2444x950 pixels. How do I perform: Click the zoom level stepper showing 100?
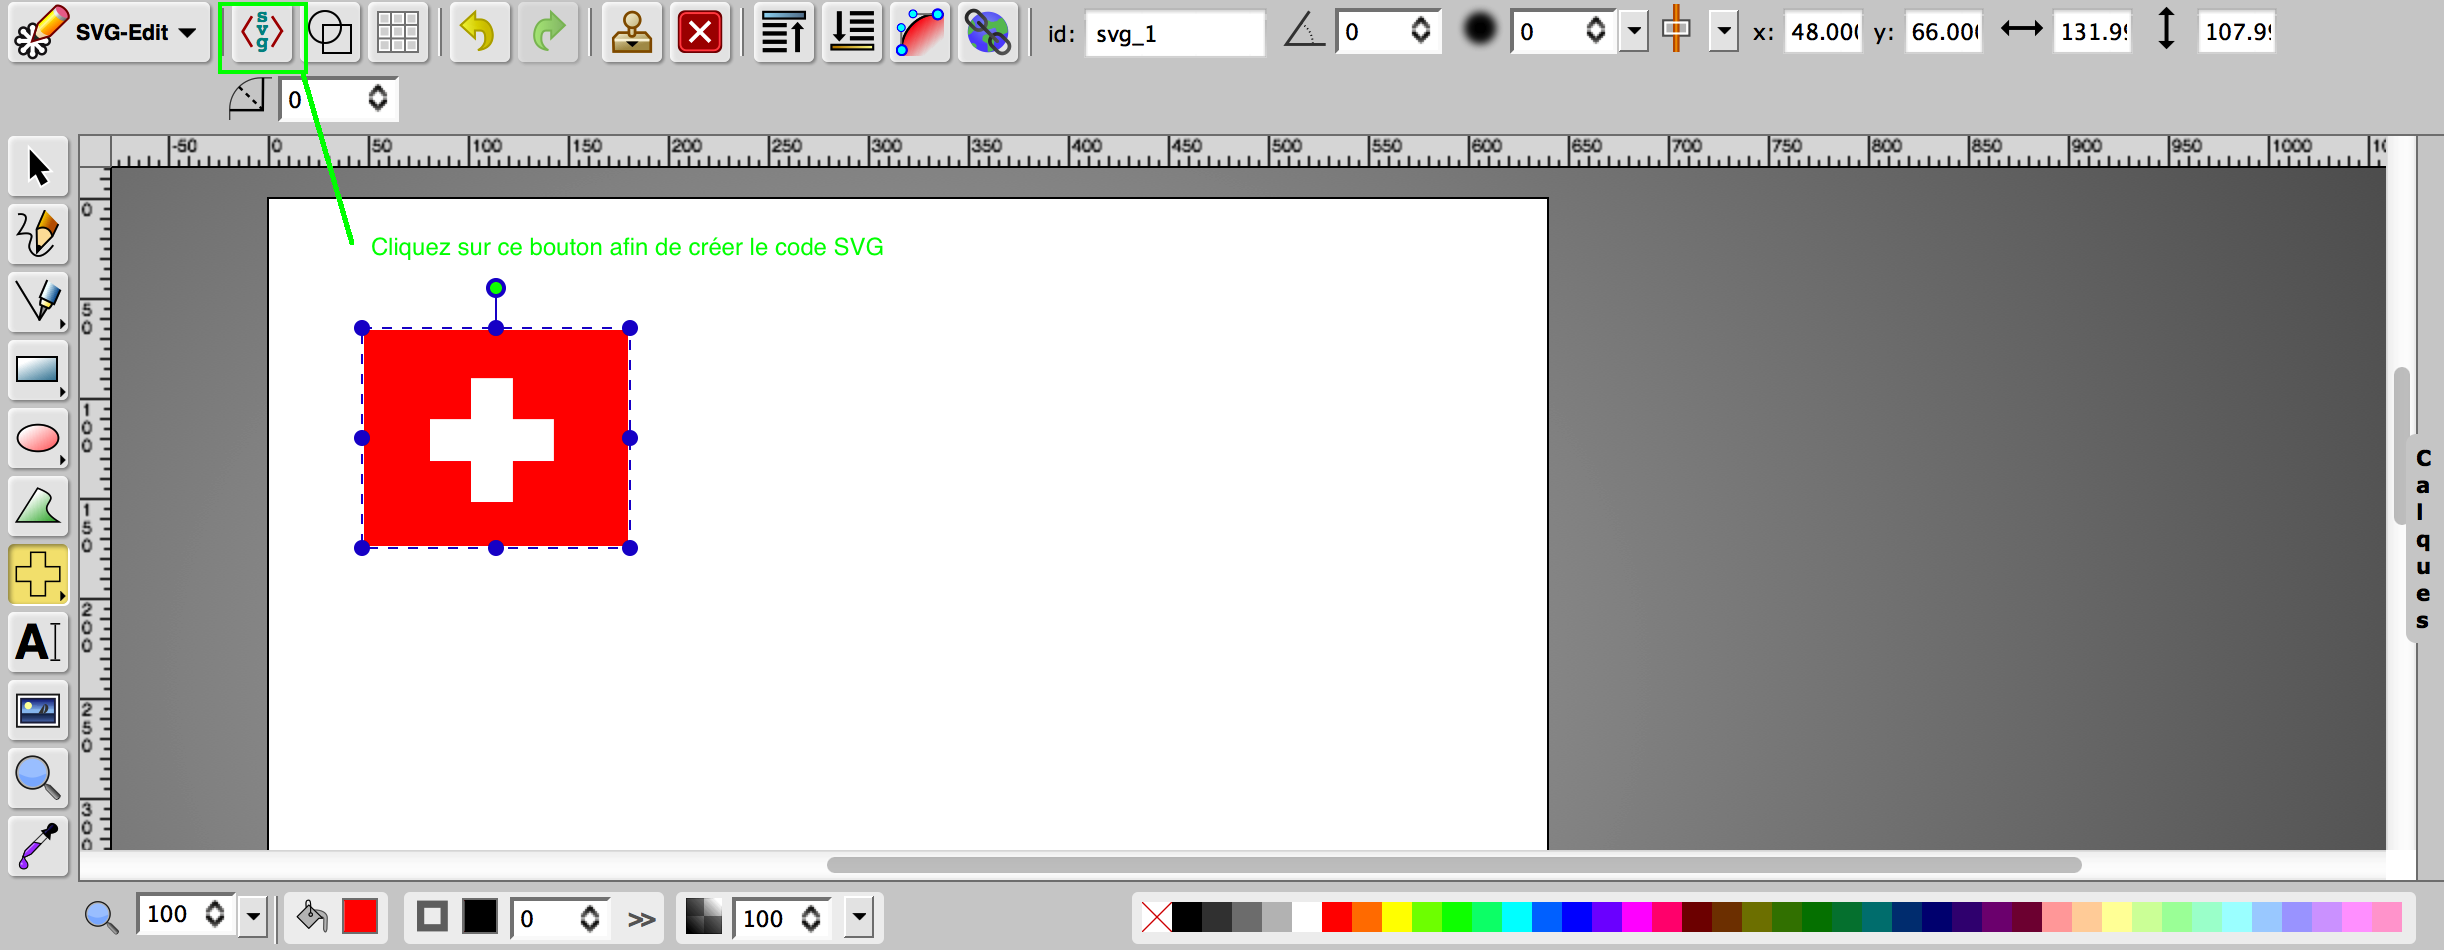215,915
